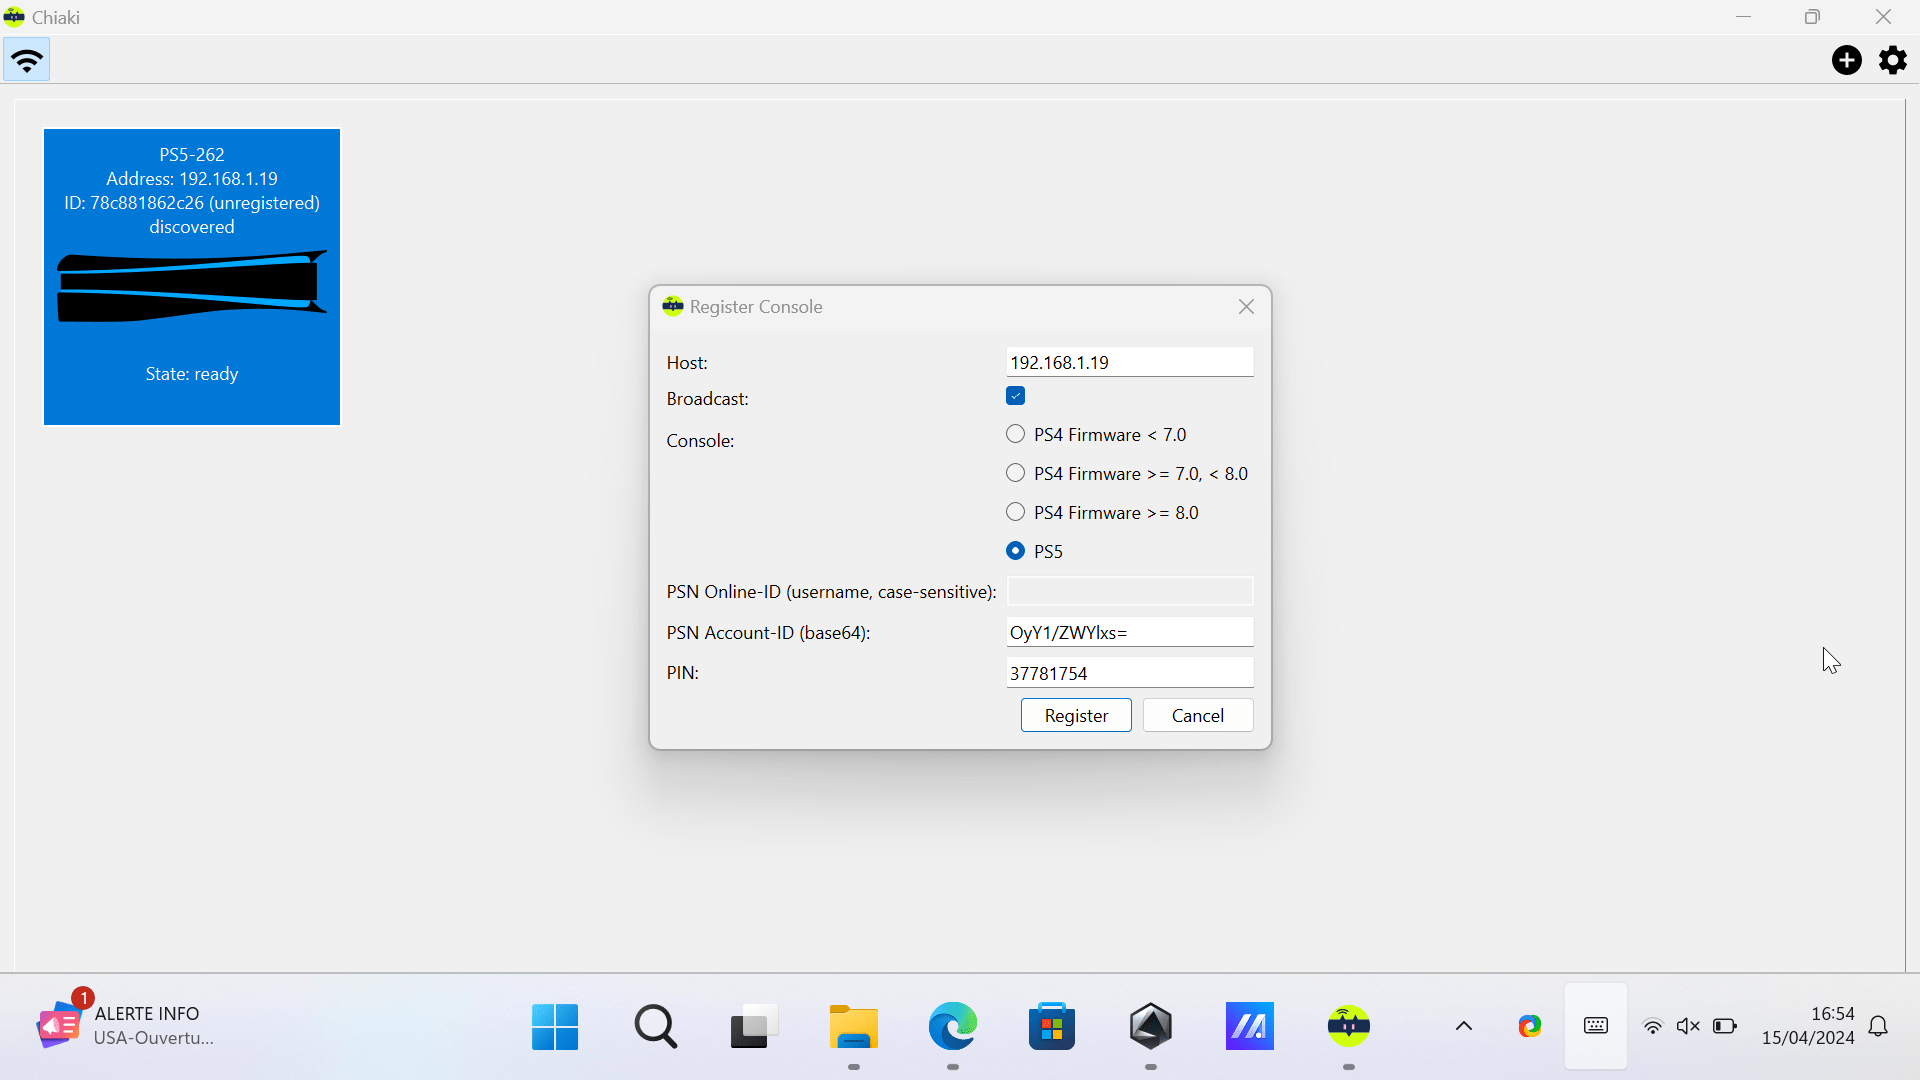Cancel the console registration
1920x1080 pixels.
click(x=1197, y=715)
